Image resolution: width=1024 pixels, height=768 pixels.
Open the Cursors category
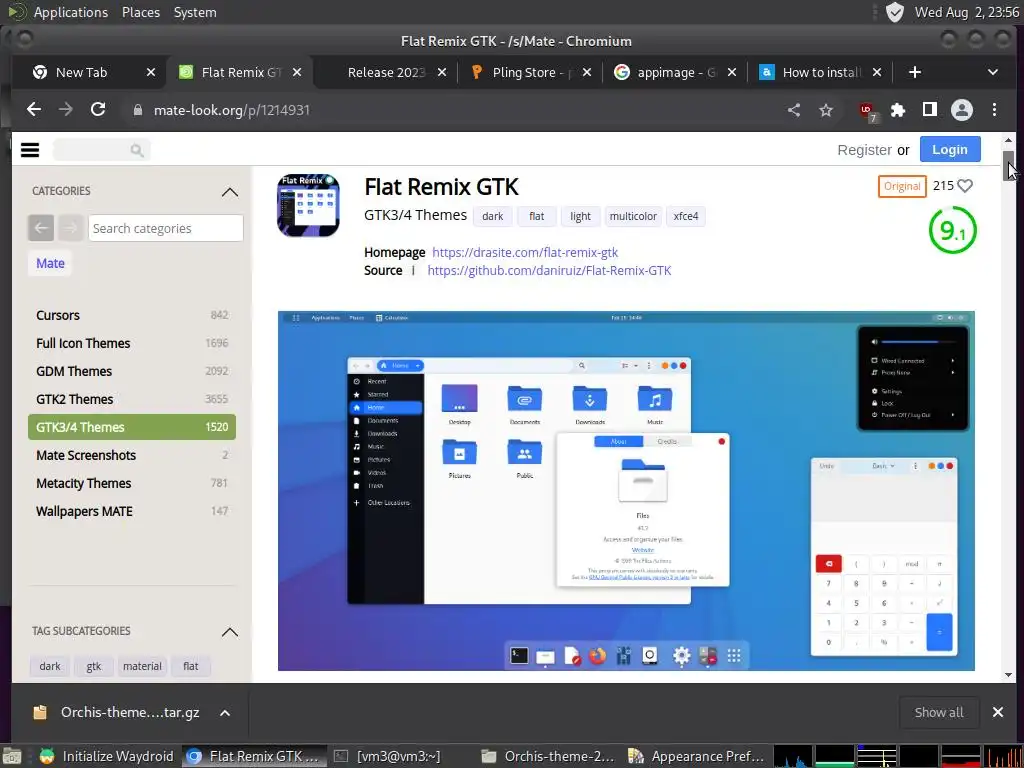coord(131,315)
